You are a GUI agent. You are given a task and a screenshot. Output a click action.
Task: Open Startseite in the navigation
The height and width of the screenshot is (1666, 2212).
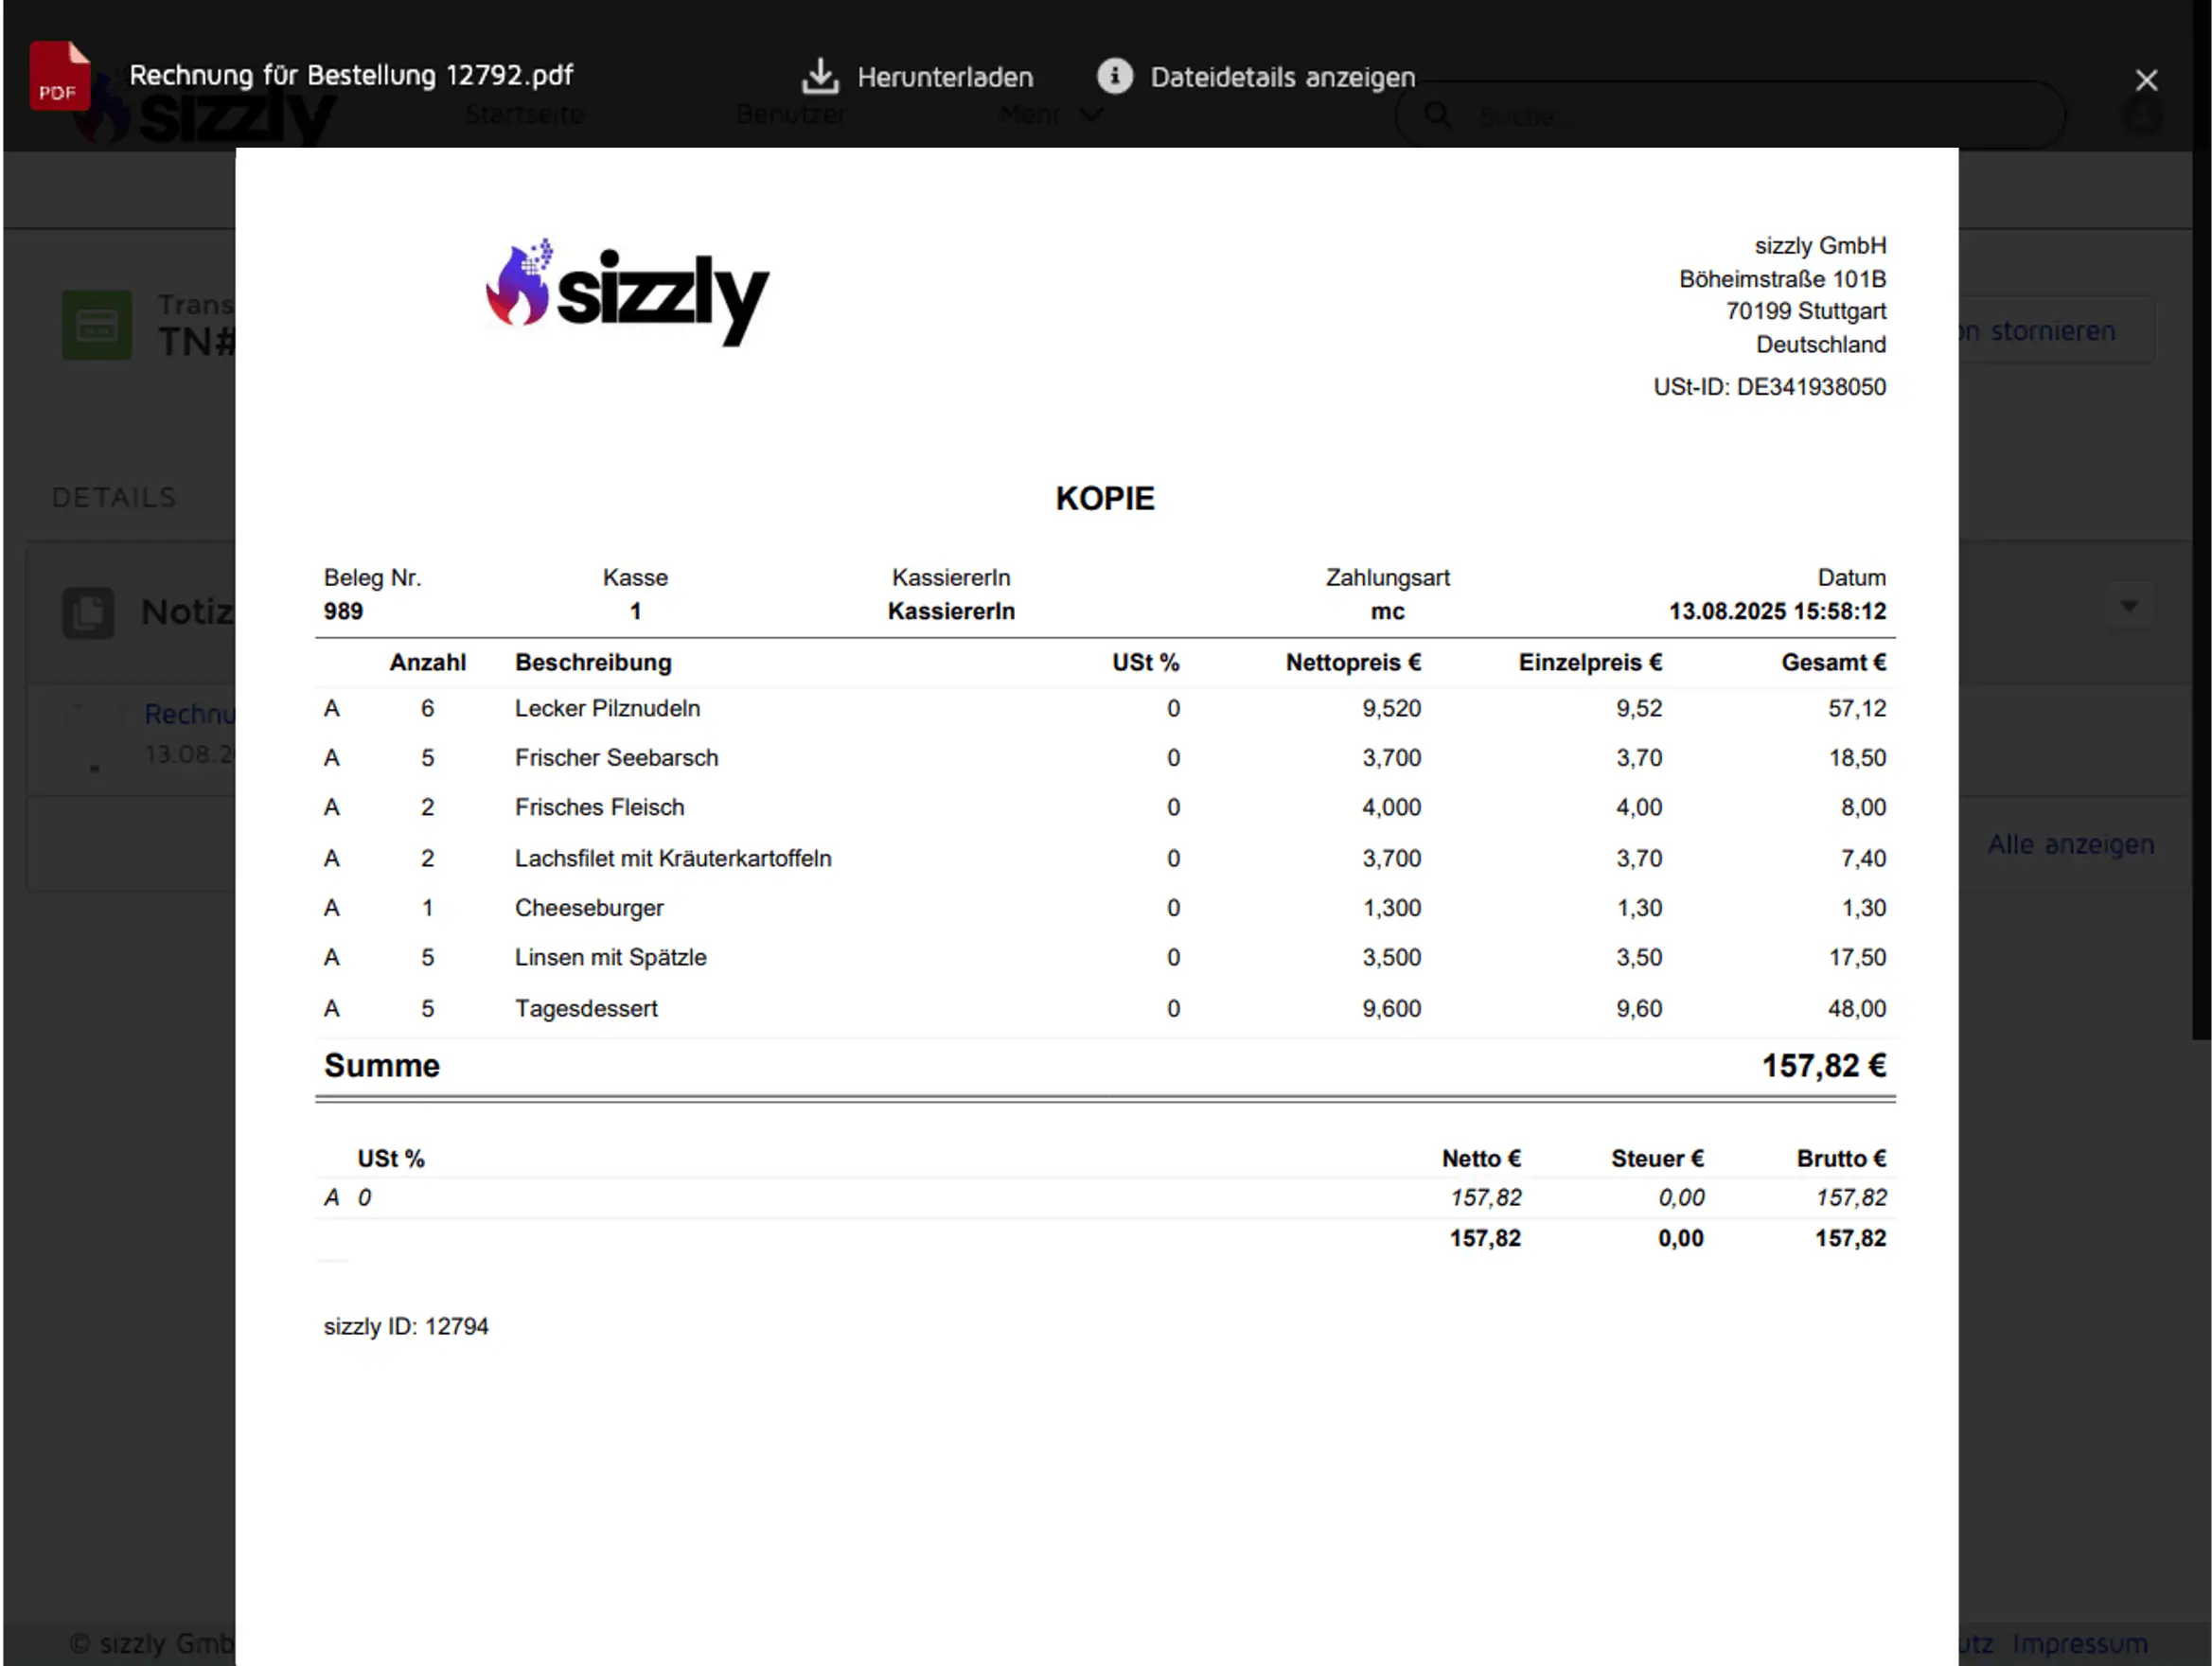coord(523,114)
